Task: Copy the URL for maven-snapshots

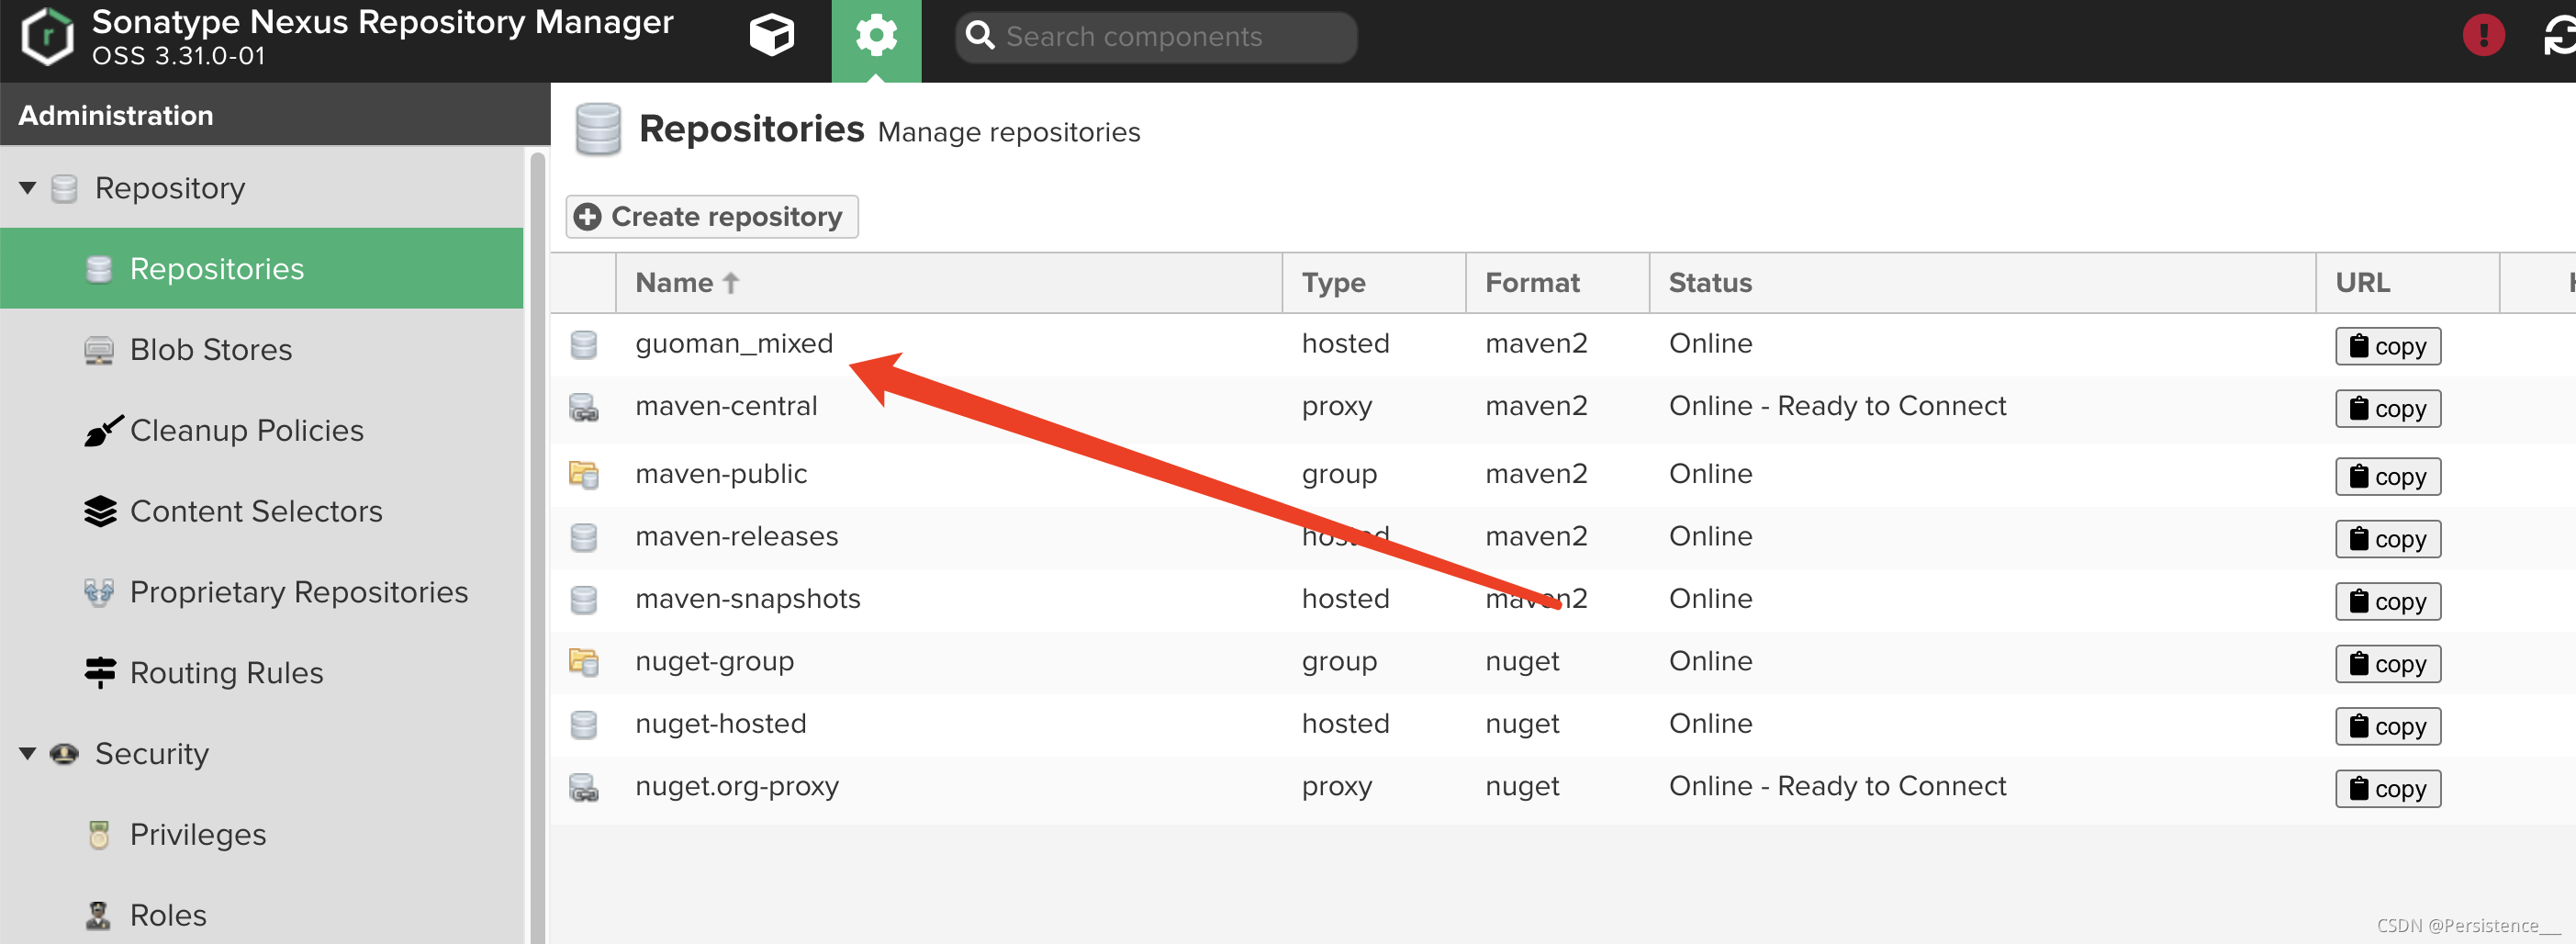Action: coord(2387,602)
